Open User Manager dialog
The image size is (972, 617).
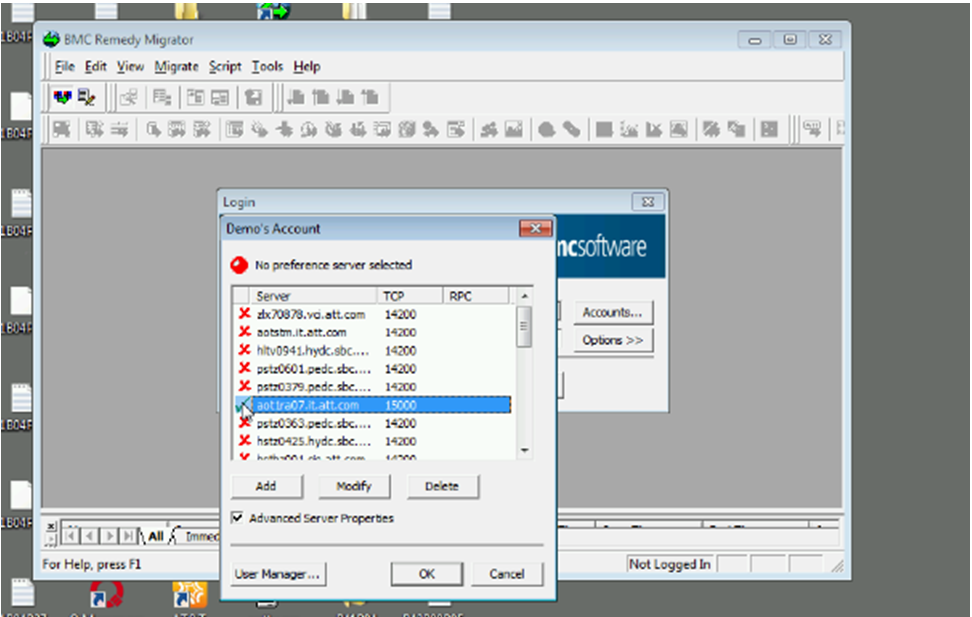coord(278,574)
